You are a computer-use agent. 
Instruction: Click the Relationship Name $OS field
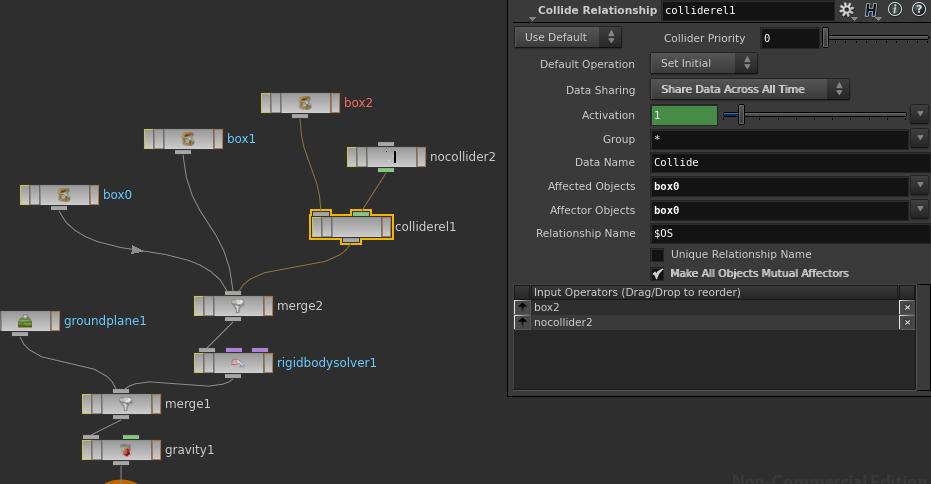click(x=790, y=233)
